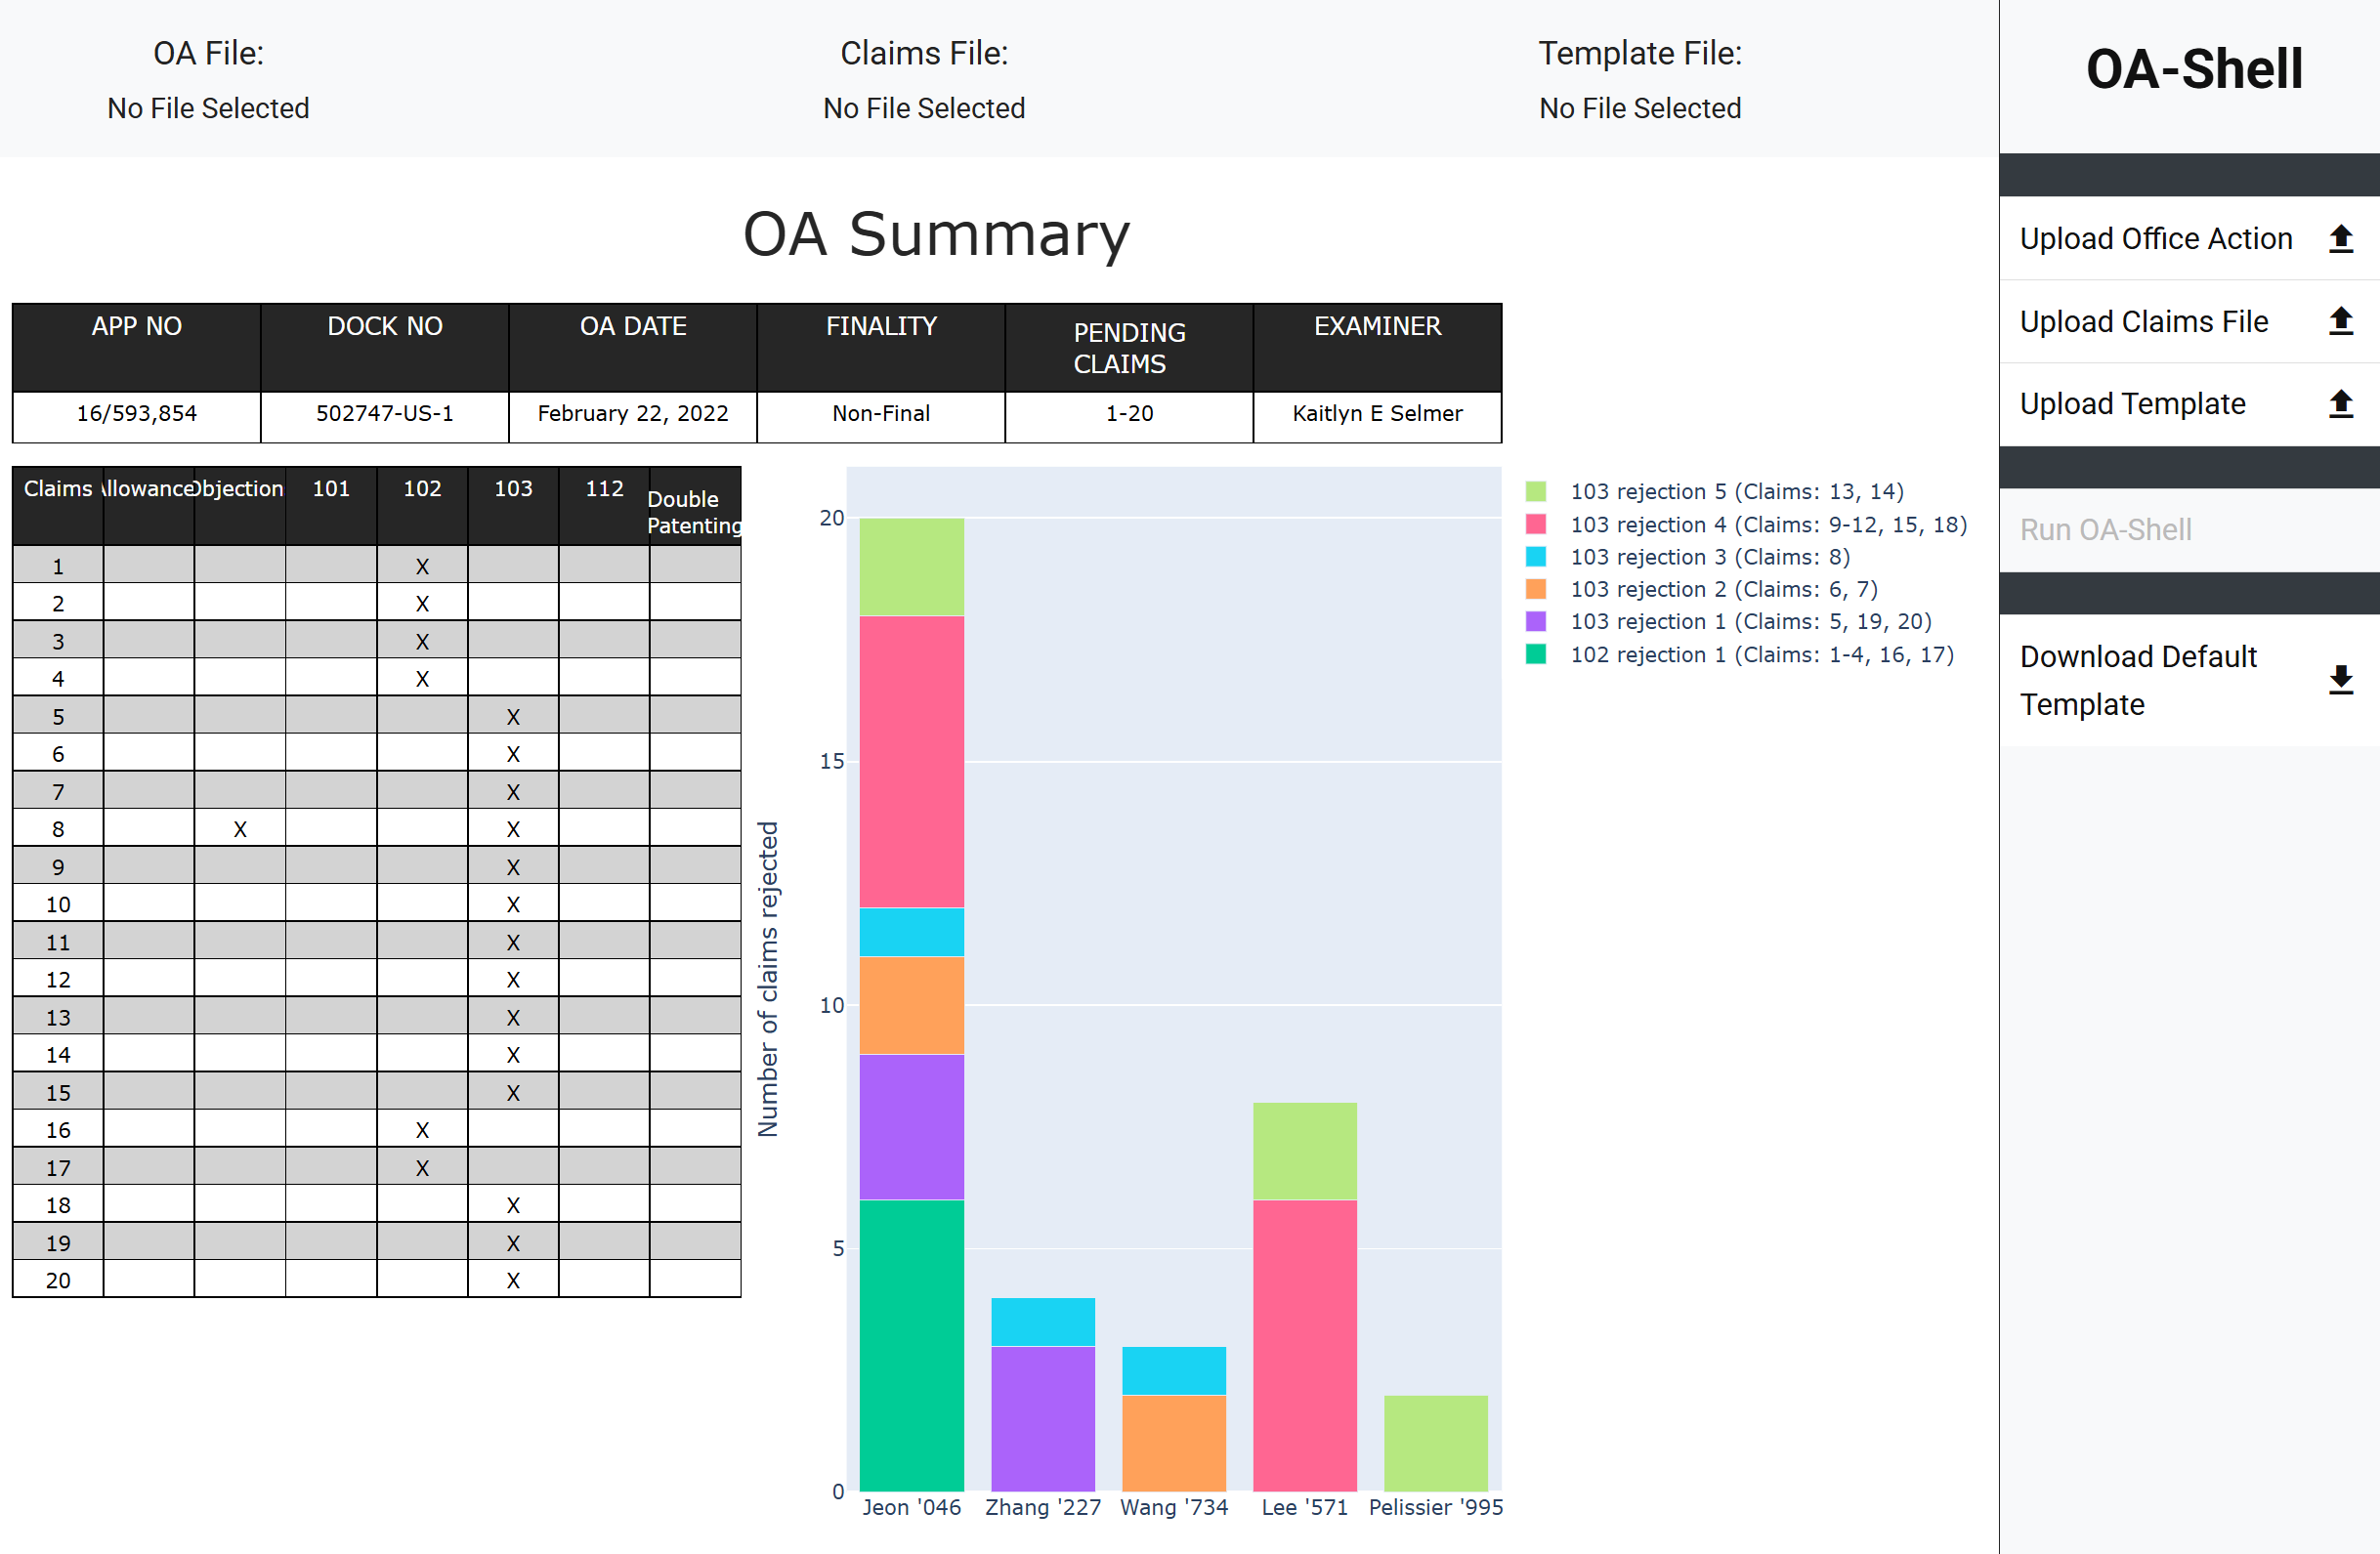The height and width of the screenshot is (1554, 2380).
Task: Click the Upload Template upload icon
Action: pyautogui.click(x=2340, y=404)
